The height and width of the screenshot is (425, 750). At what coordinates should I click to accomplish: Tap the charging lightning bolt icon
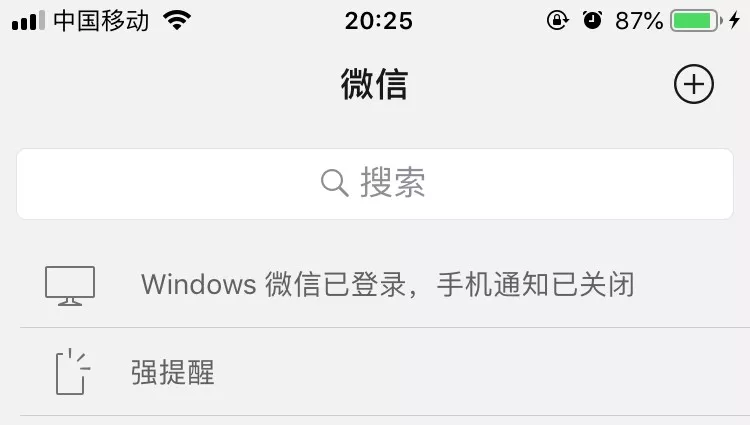coord(735,21)
